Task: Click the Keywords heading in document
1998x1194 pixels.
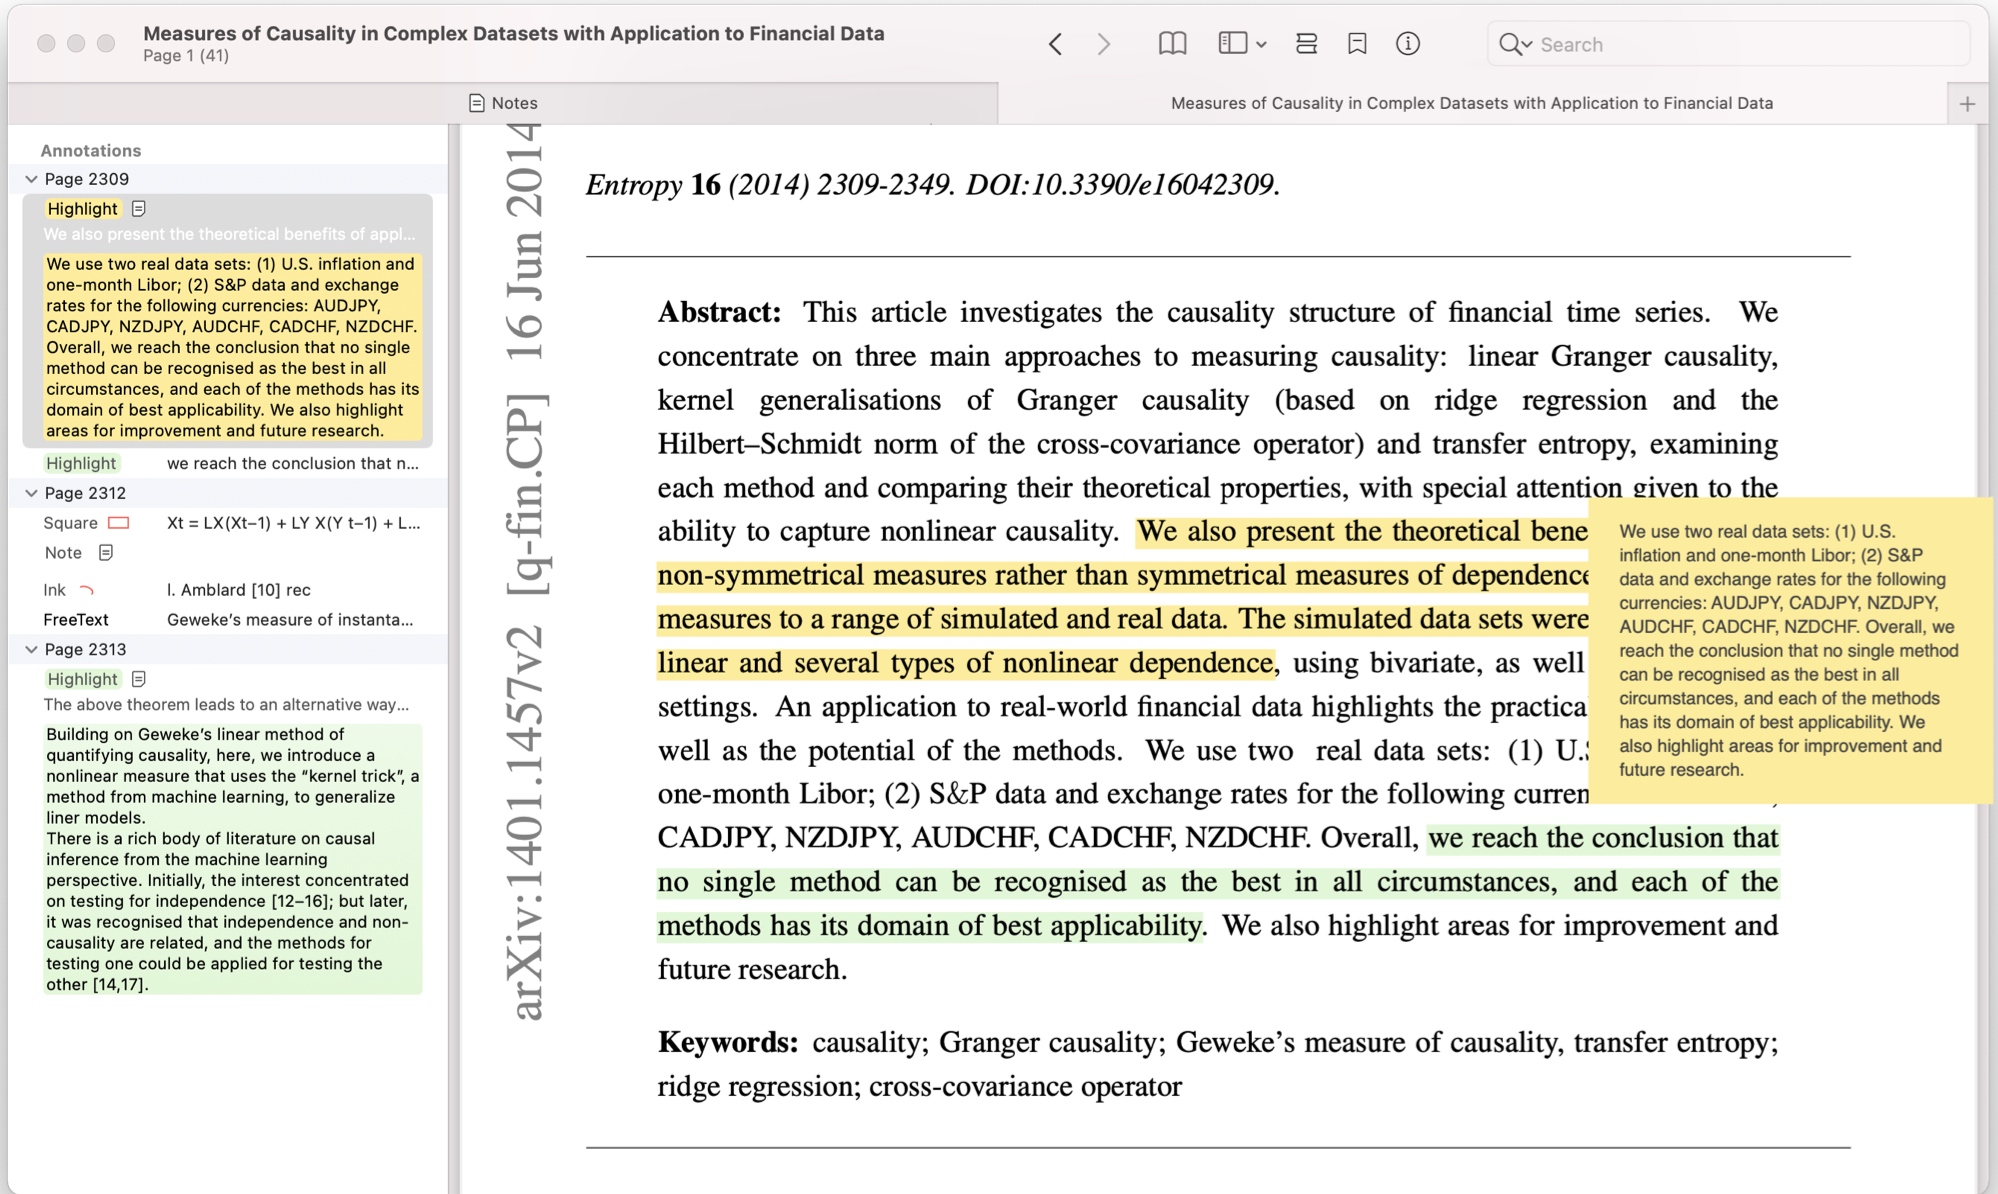Action: coord(727,1042)
